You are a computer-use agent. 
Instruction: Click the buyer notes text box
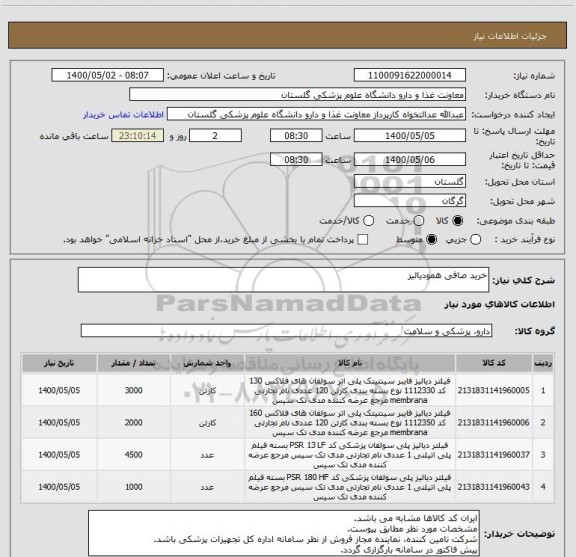[x=284, y=533]
